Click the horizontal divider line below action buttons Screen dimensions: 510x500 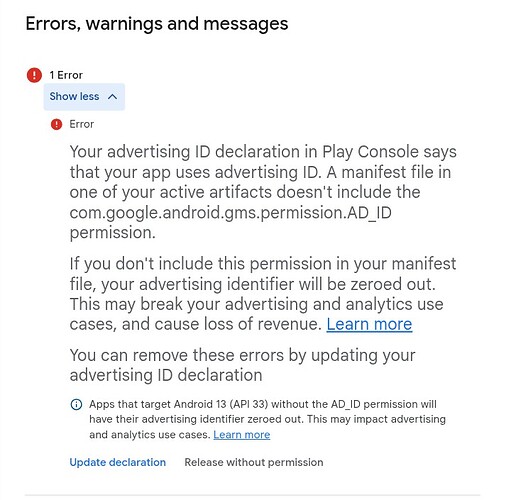tap(252, 495)
